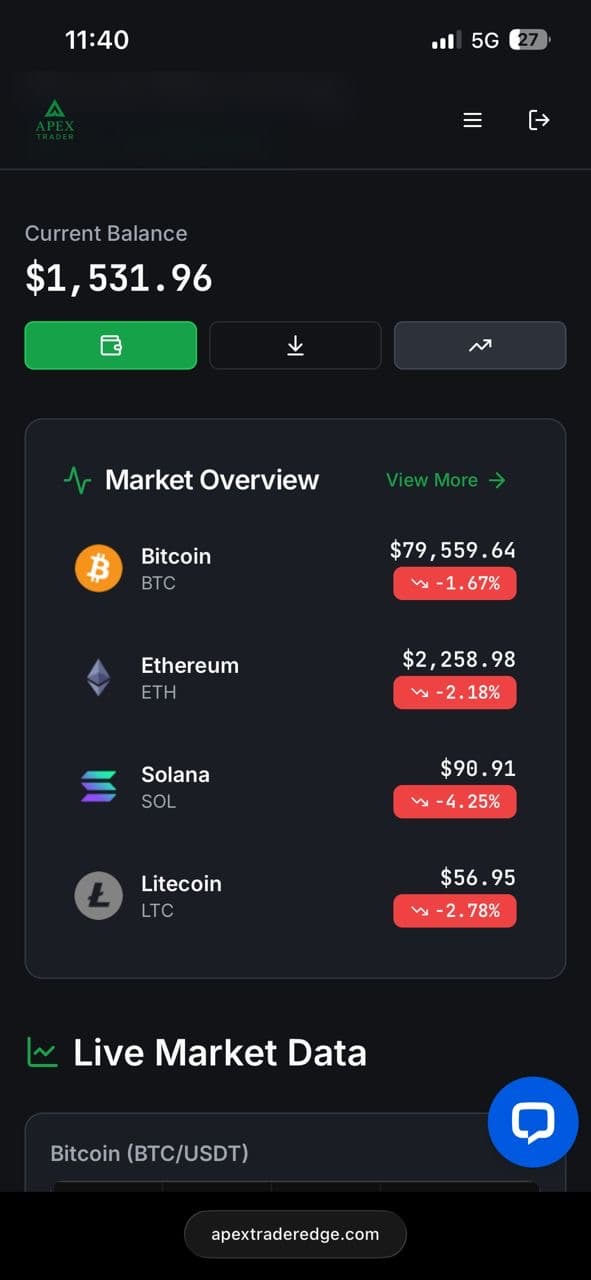
Task: Tap Litecoin's -2.78% change badge
Action: (455, 910)
